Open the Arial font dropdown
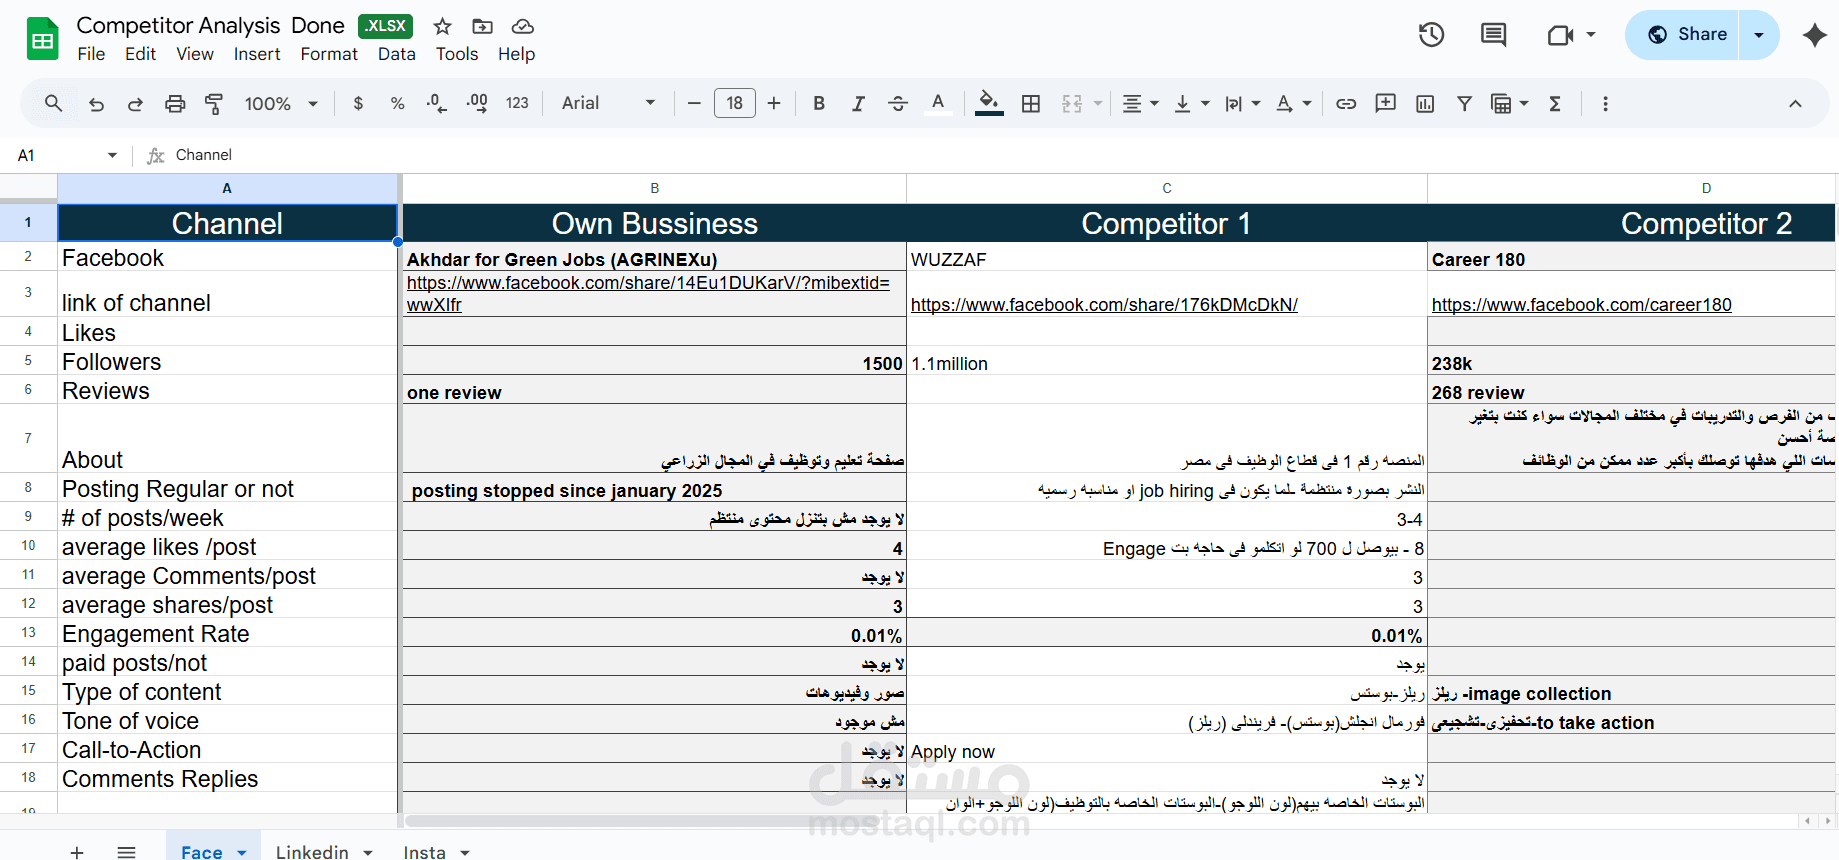 click(608, 103)
